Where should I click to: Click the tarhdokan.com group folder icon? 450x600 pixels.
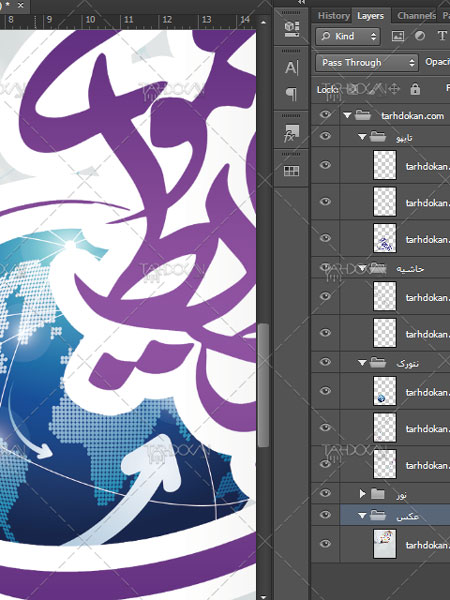[363, 115]
